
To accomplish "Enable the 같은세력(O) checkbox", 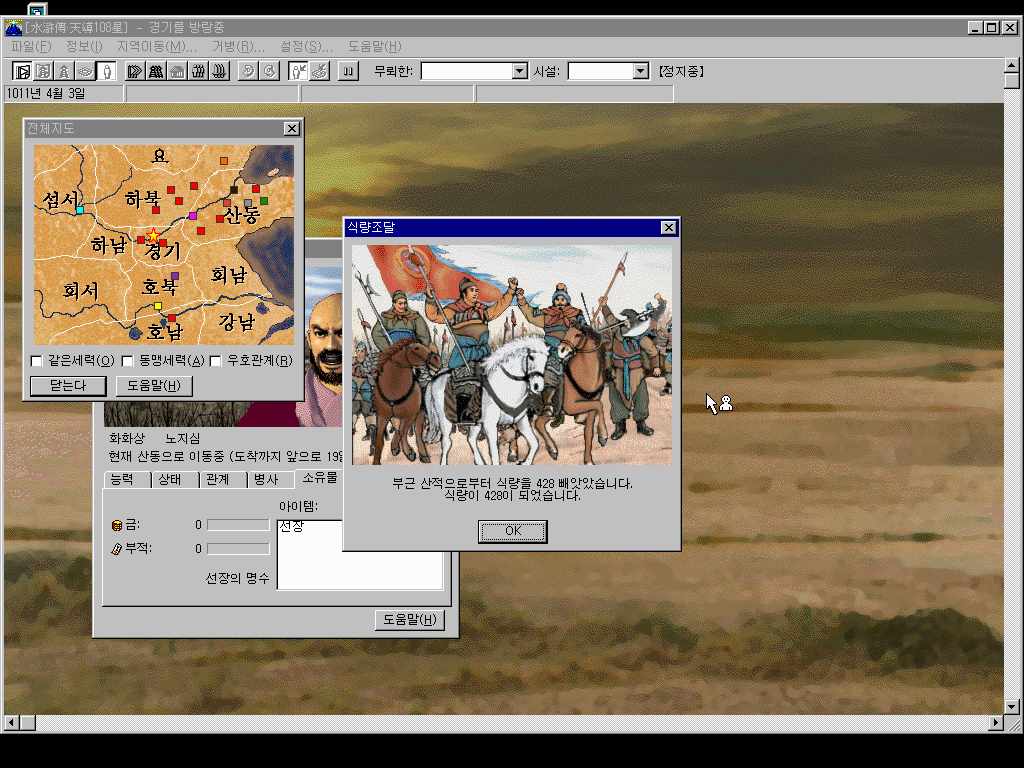I will [x=37, y=361].
